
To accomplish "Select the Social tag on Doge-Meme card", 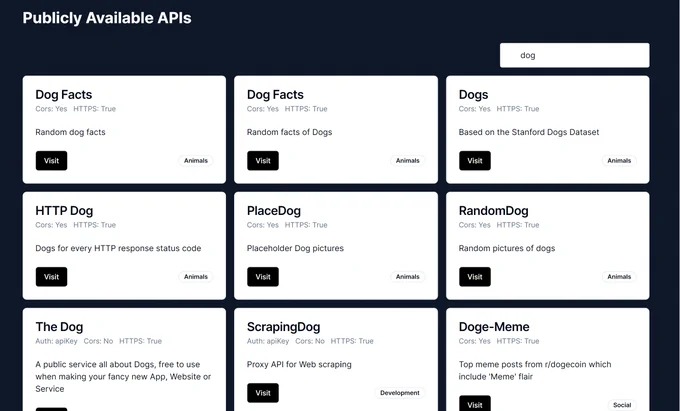I will [x=622, y=405].
